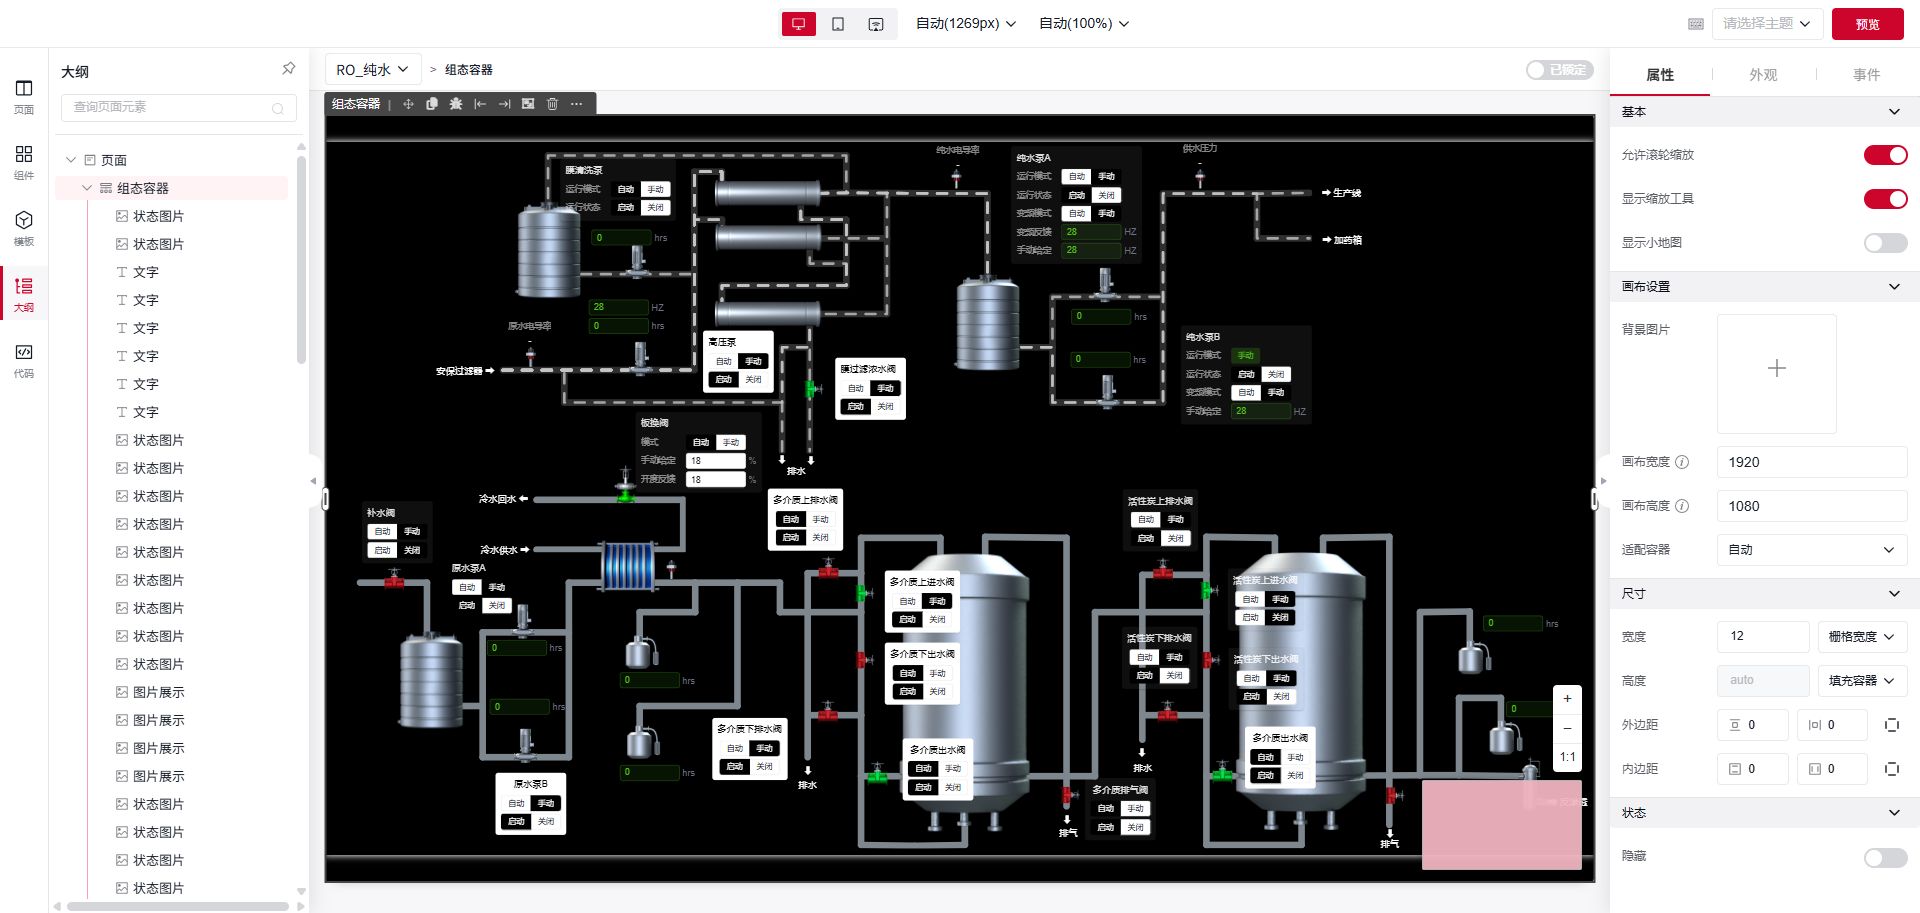Disable 允许滚轮缩放 toggle
Viewport: 1920px width, 913px height.
[x=1885, y=155]
